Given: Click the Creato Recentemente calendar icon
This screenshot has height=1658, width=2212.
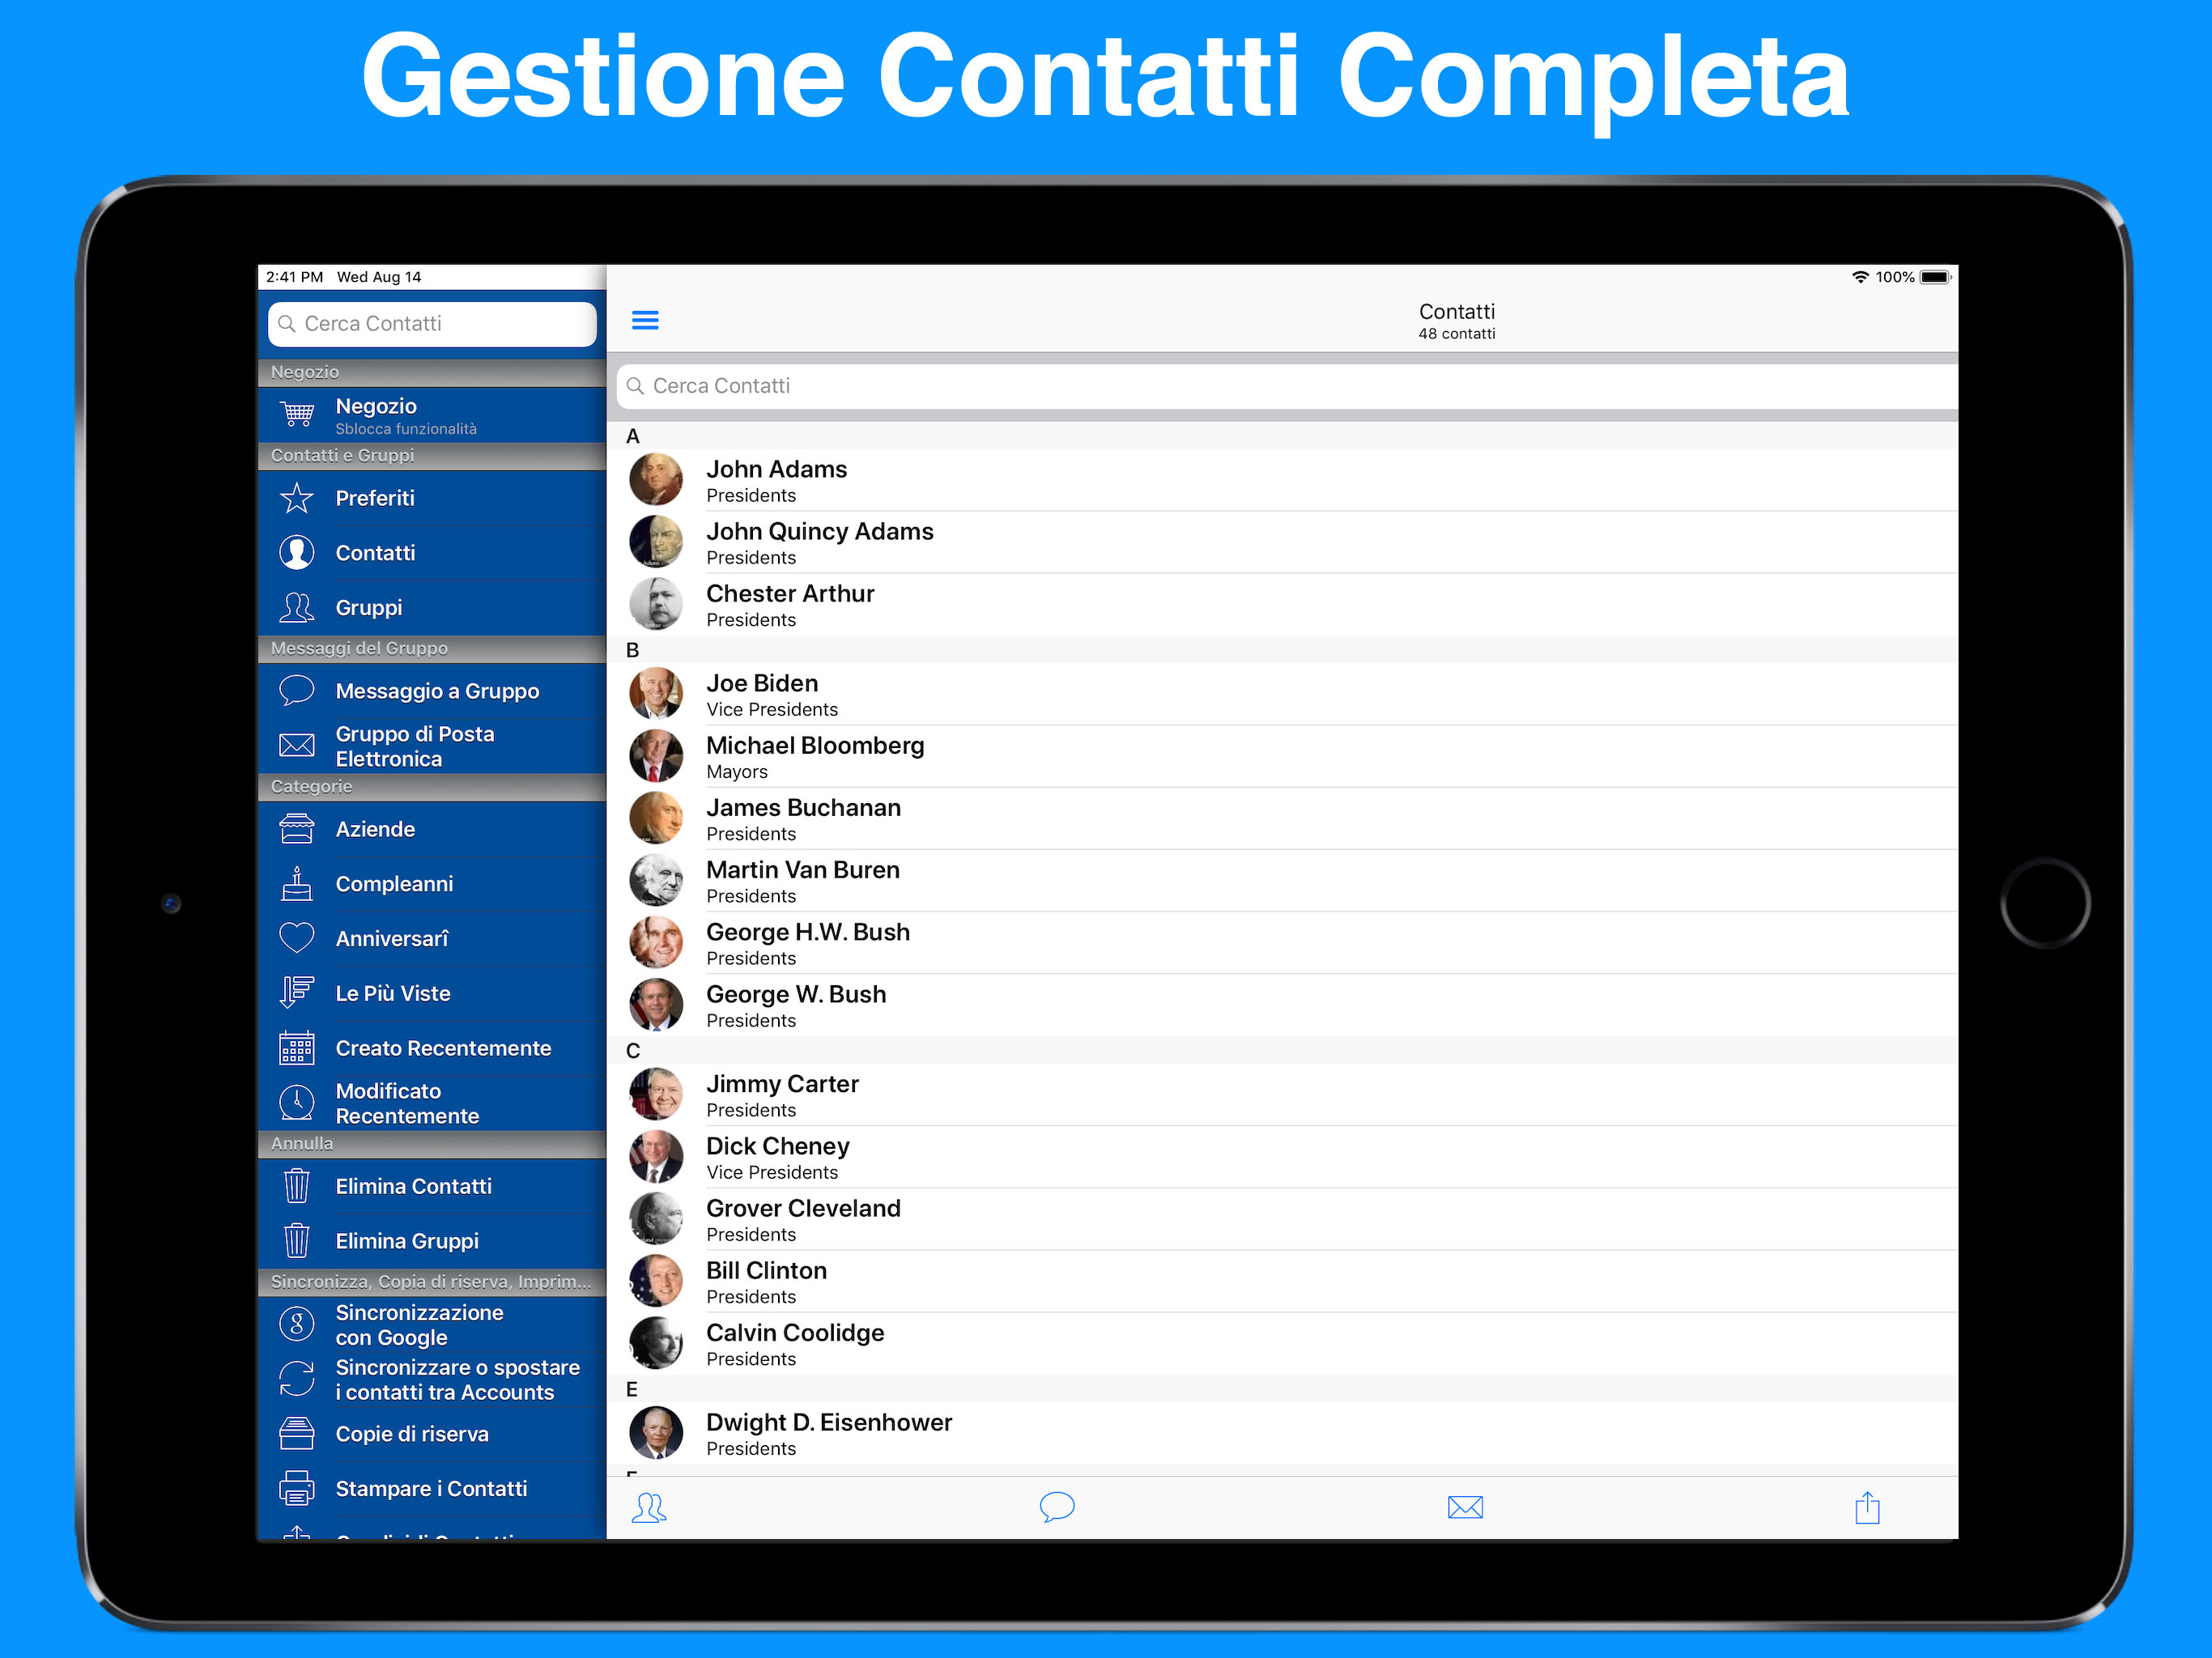Looking at the screenshot, I should click(297, 1048).
